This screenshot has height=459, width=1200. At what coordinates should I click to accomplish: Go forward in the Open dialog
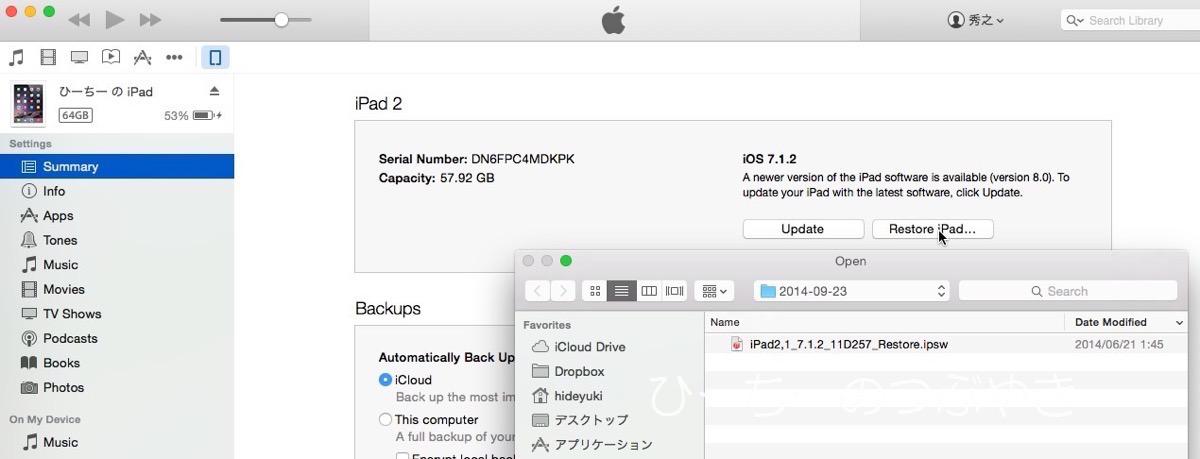tap(563, 291)
